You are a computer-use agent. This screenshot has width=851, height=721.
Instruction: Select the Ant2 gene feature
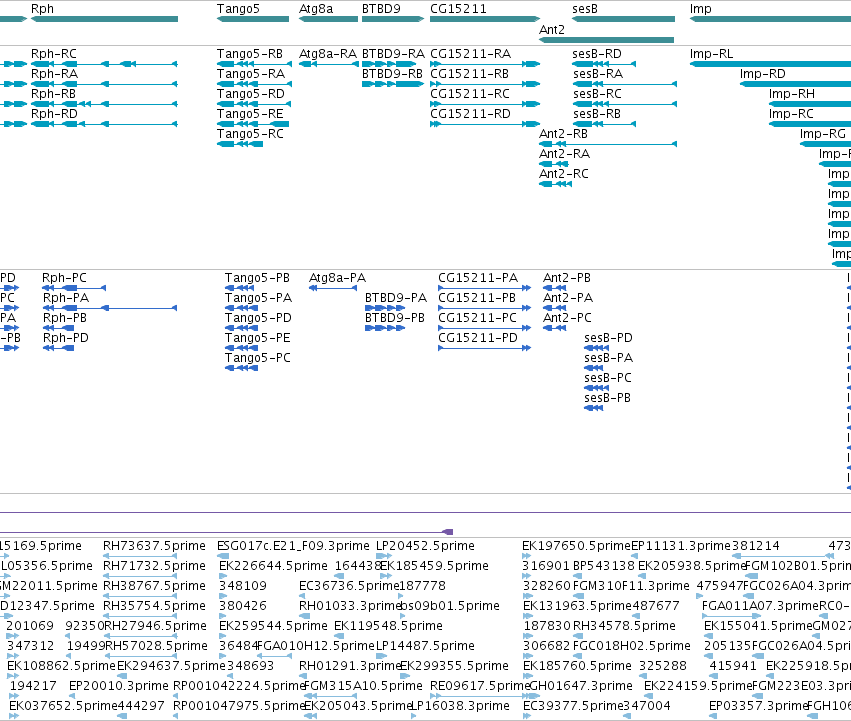[606, 40]
